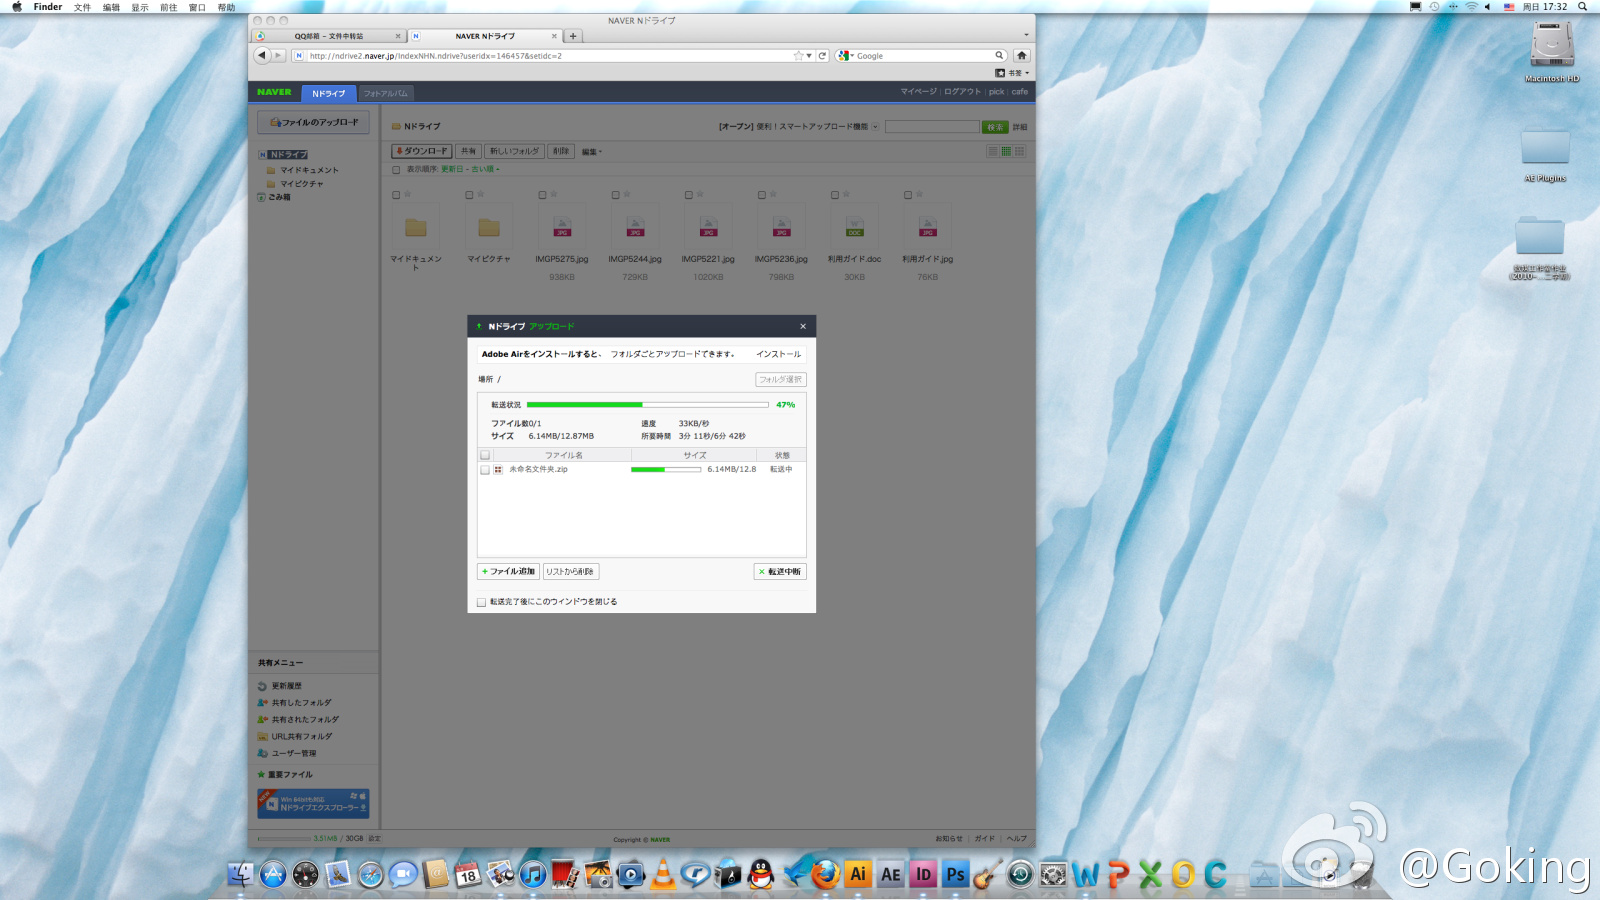Check the select-all box beside 表示順序
Screen dimensions: 1600x900
396,170
